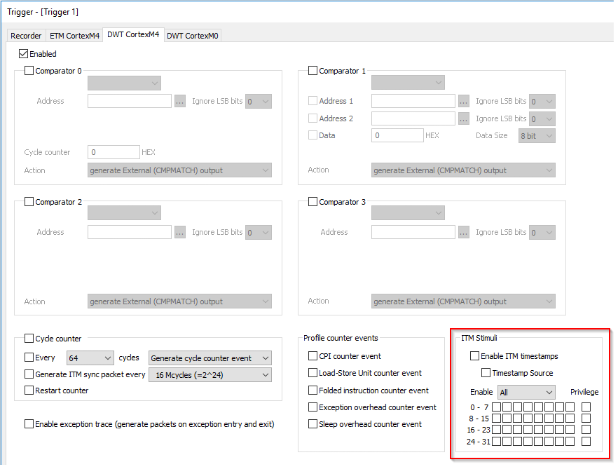616x465 pixels.
Task: Open the 64 cycles dropdown
Action: tap(87, 357)
